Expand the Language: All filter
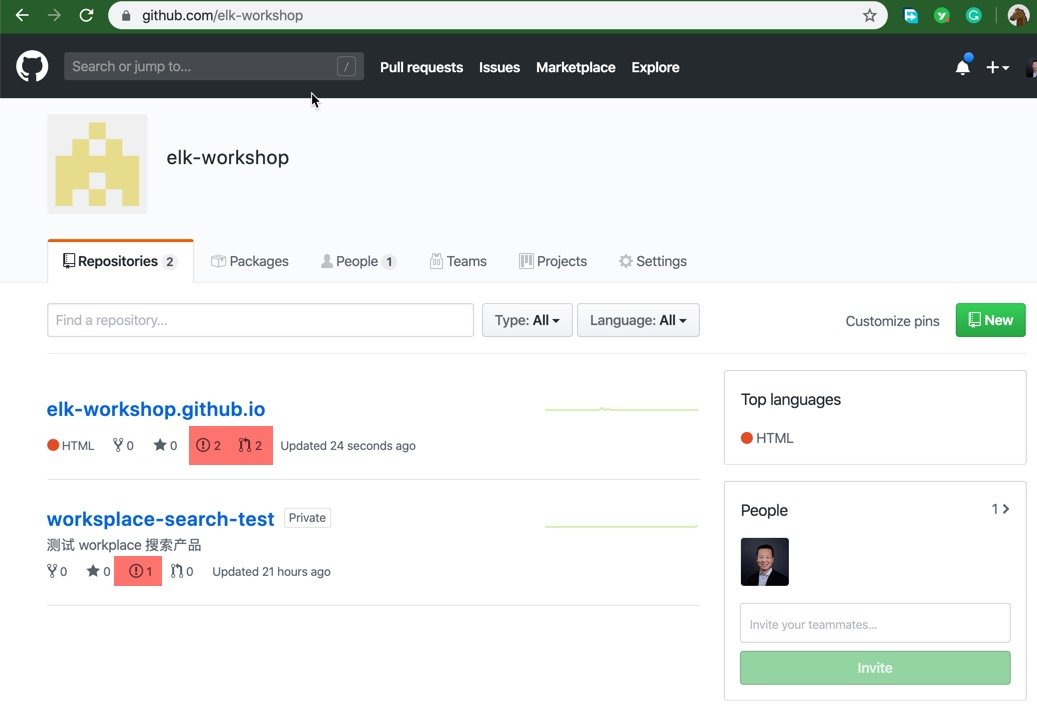The image size is (1037, 712). 638,321
